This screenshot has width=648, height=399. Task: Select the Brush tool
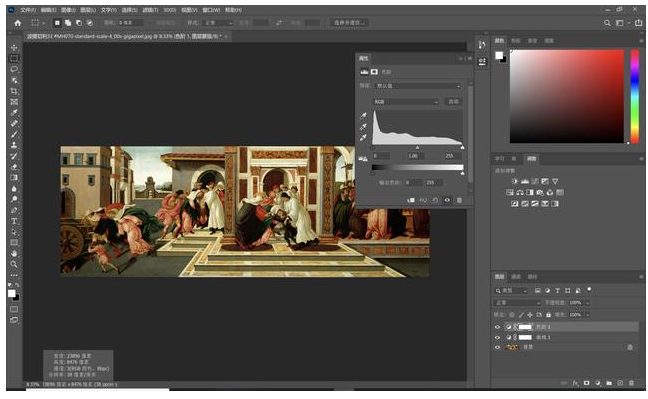14,134
